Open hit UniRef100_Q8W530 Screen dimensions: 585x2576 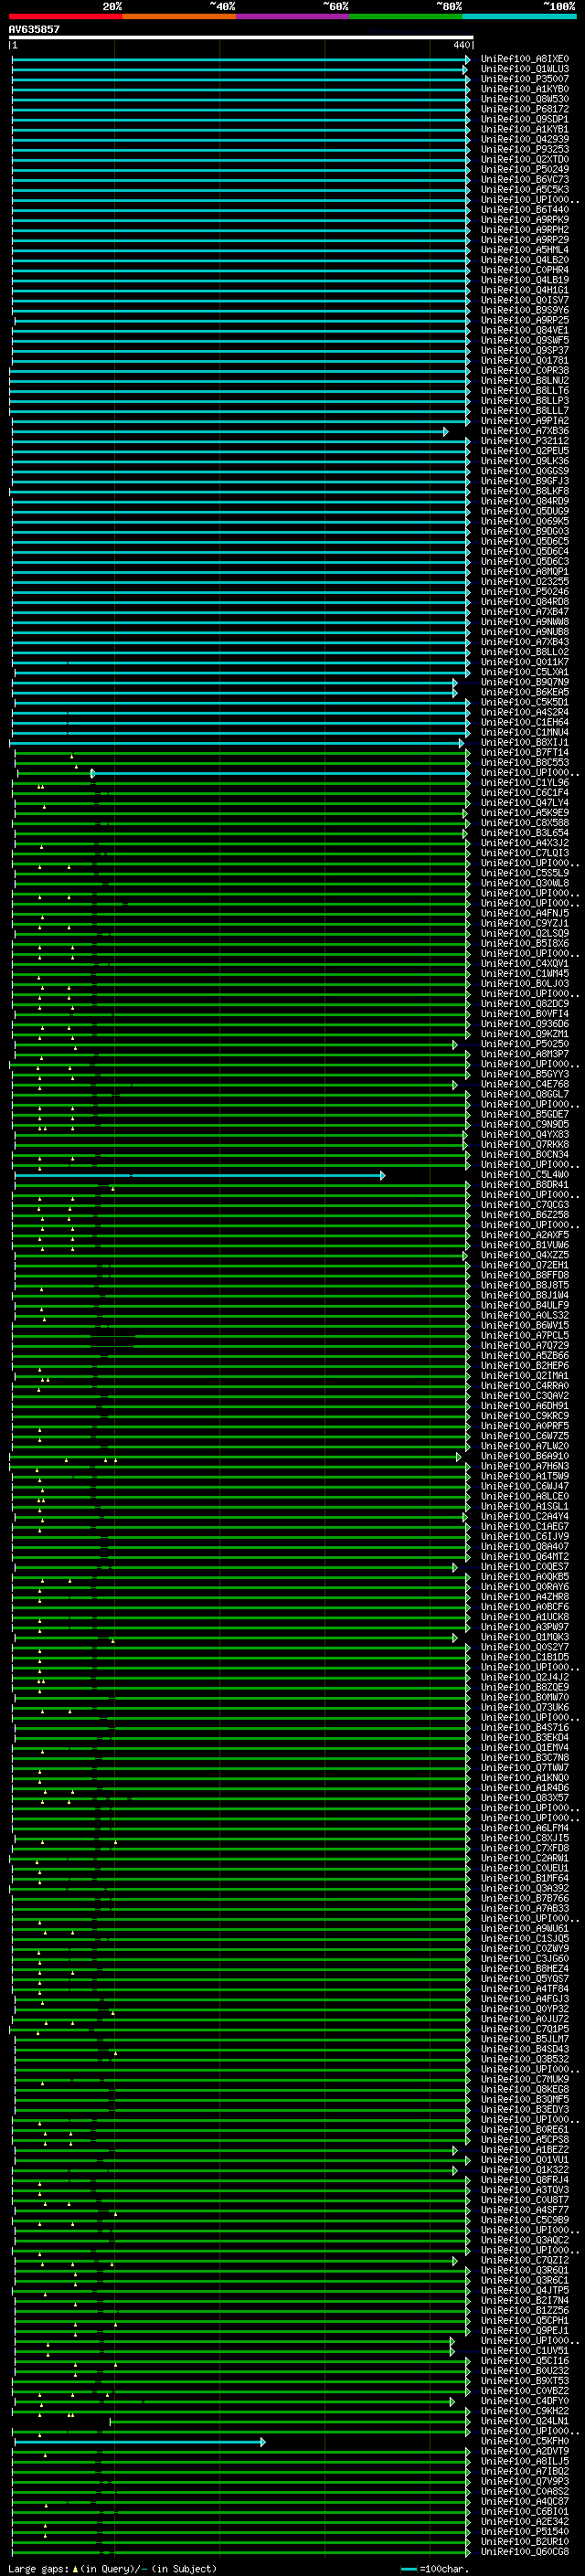pyautogui.click(x=525, y=99)
